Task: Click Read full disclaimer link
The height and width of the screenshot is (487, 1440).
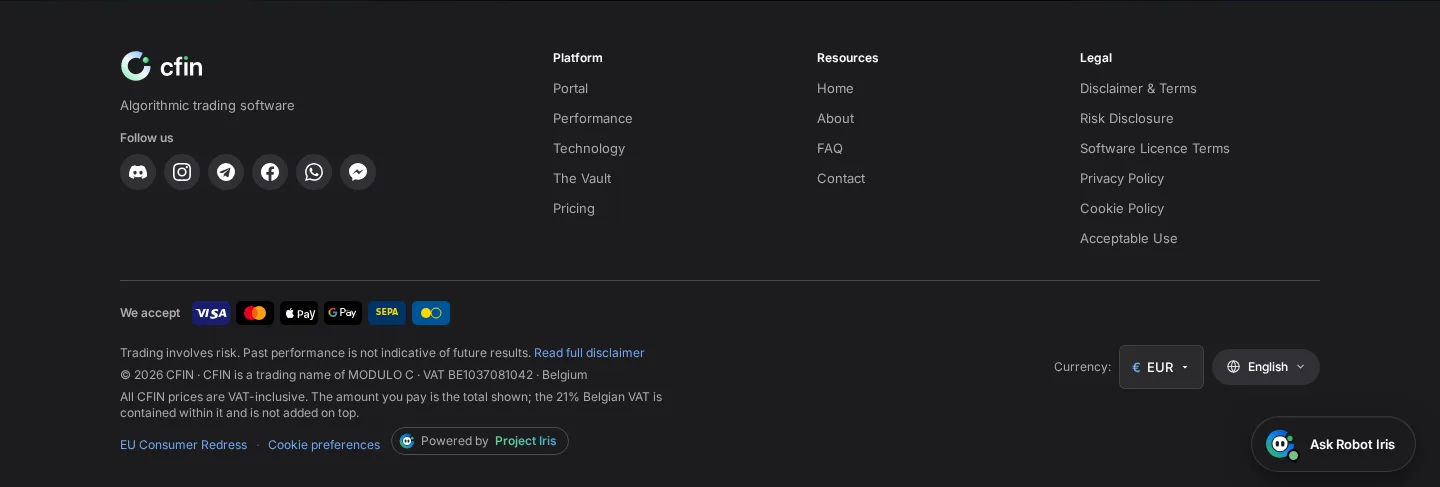Action: coord(589,353)
